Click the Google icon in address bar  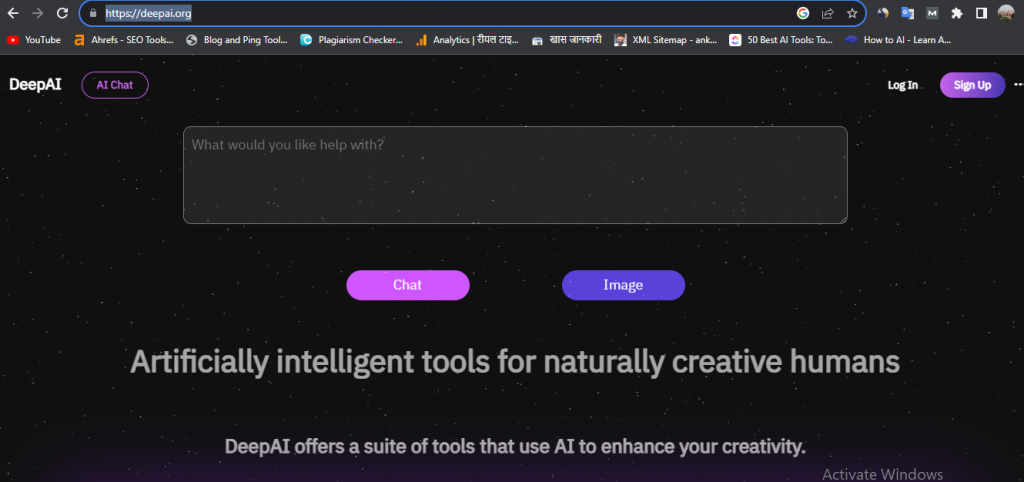point(803,14)
